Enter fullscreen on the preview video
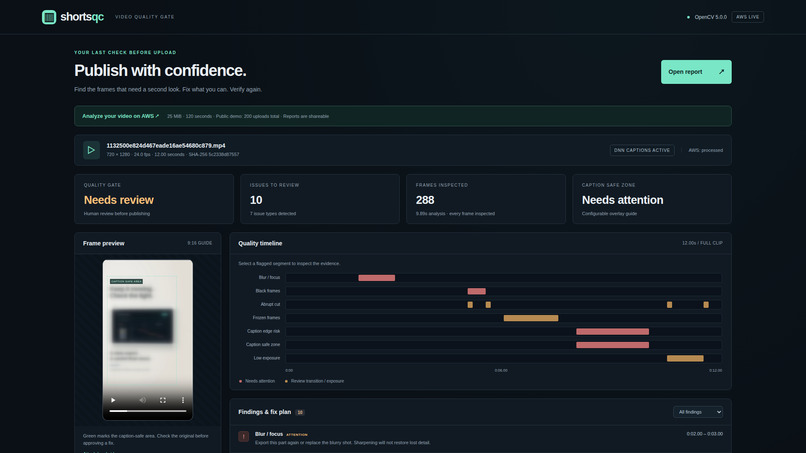The width and height of the screenshot is (806, 453). click(x=162, y=400)
